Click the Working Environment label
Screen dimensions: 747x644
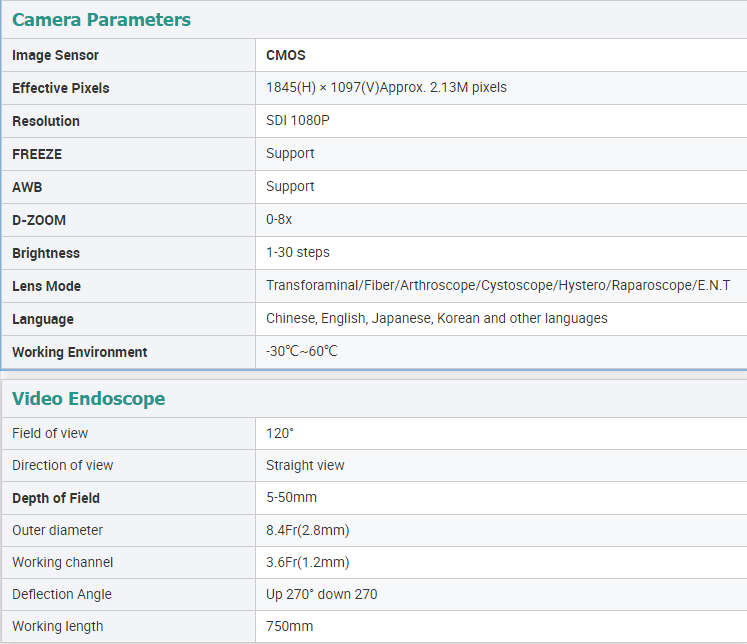pyautogui.click(x=80, y=352)
